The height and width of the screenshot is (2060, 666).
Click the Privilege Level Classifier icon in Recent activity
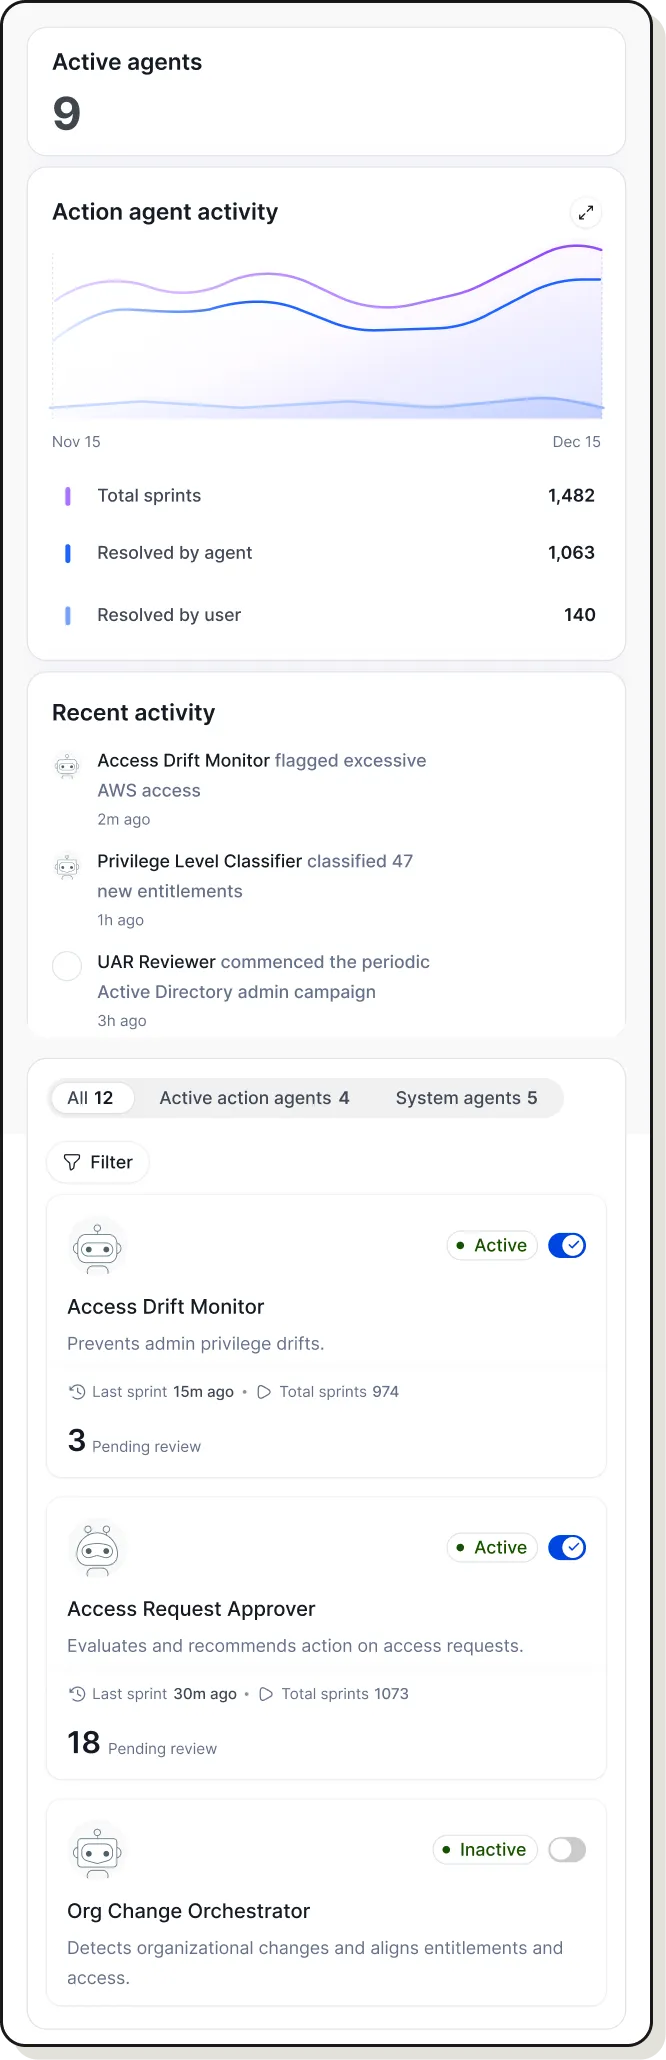pos(67,867)
